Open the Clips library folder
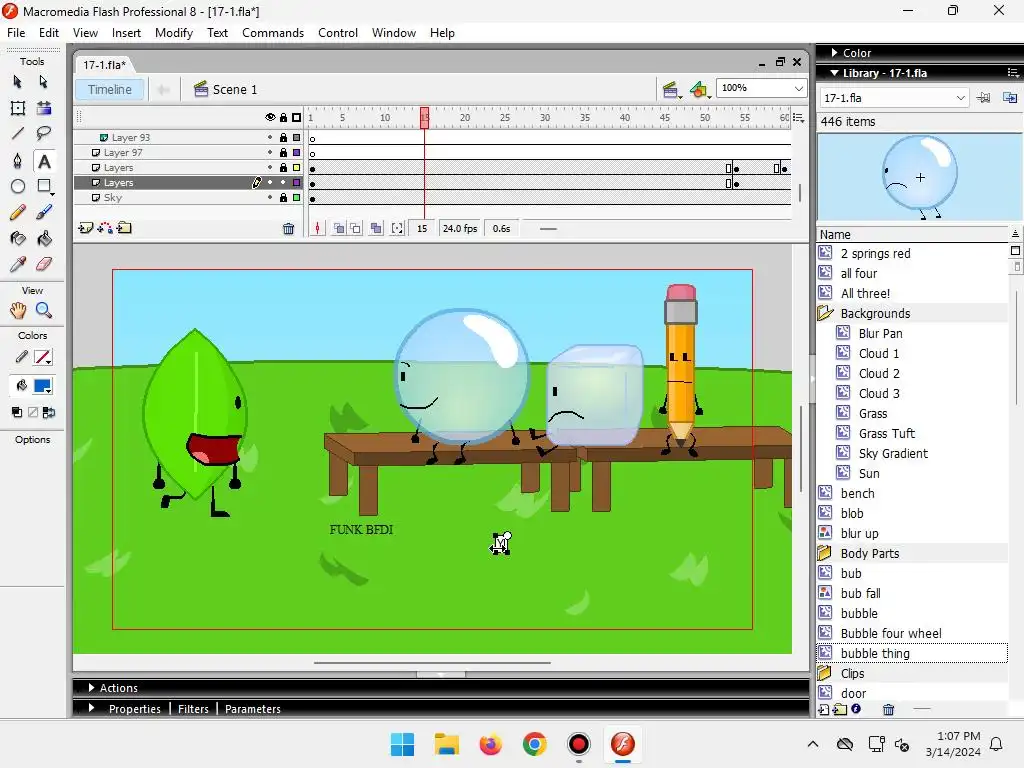This screenshot has width=1024, height=768. pos(825,673)
